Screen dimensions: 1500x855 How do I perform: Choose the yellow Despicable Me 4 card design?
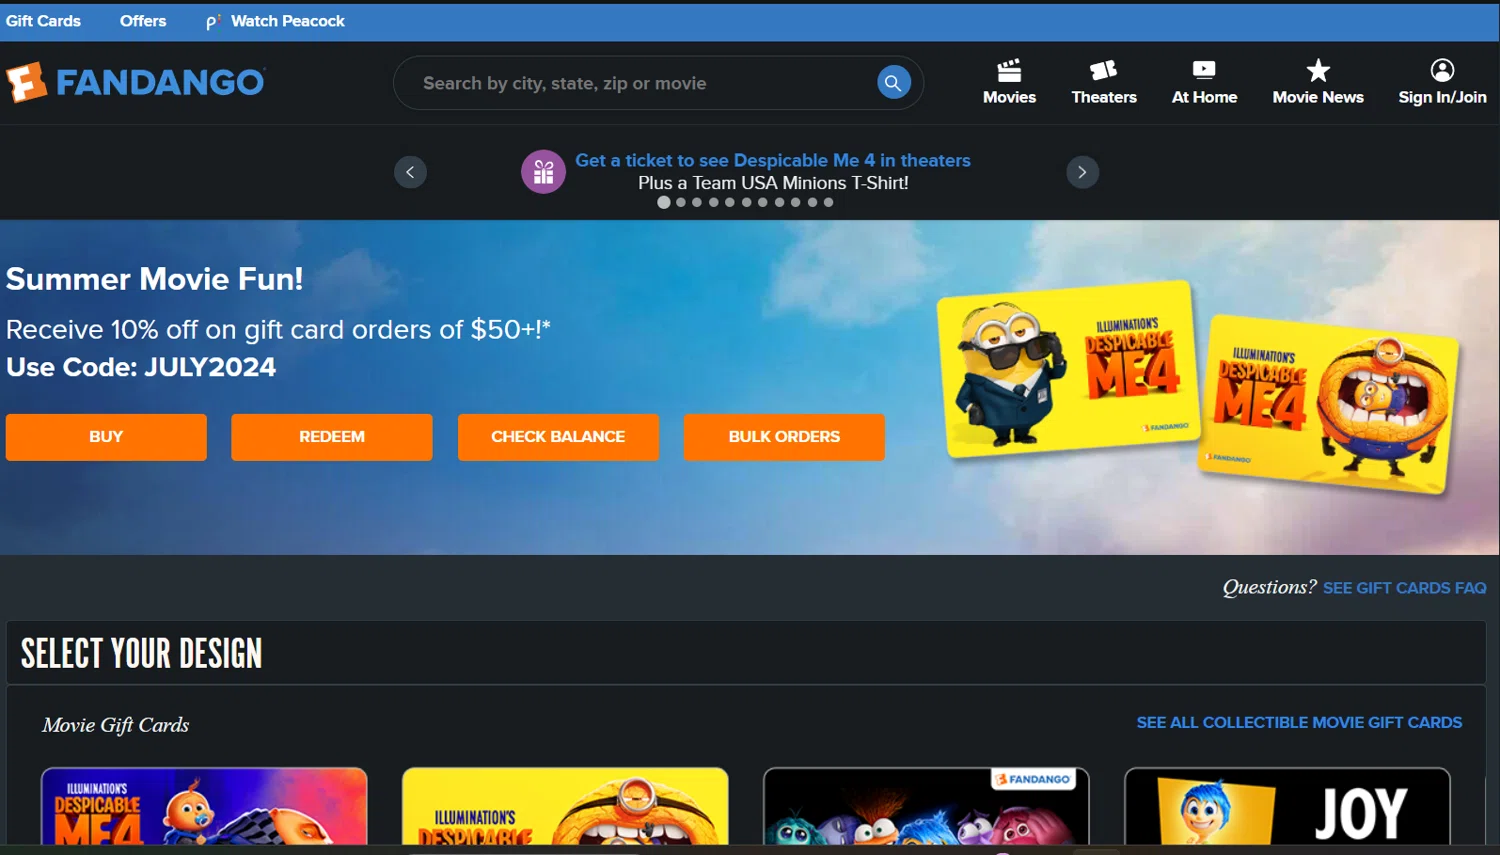click(x=565, y=806)
